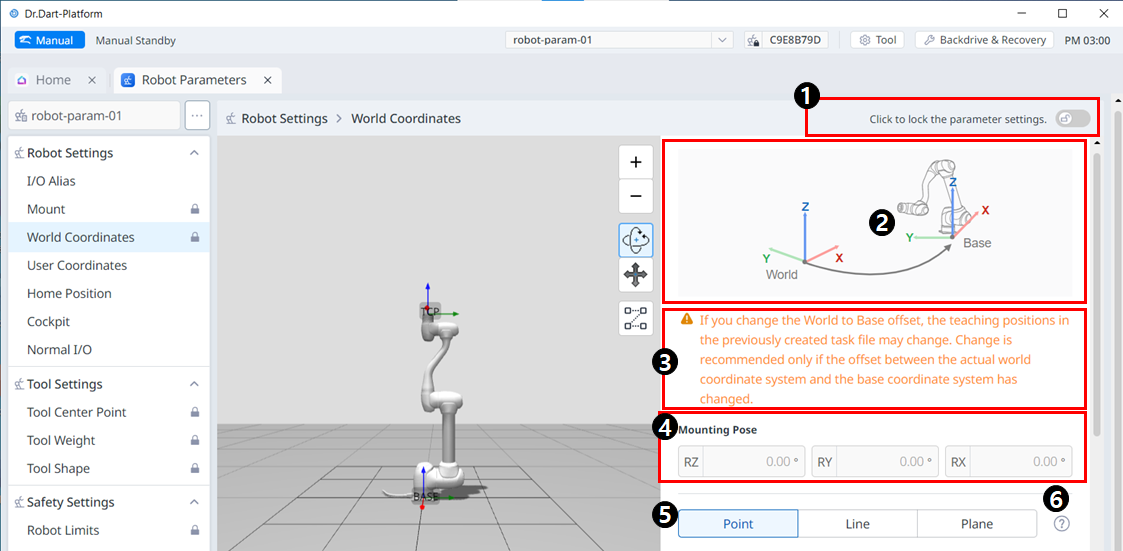The width and height of the screenshot is (1123, 551).
Task: Select the pan move view tool
Action: point(635,275)
